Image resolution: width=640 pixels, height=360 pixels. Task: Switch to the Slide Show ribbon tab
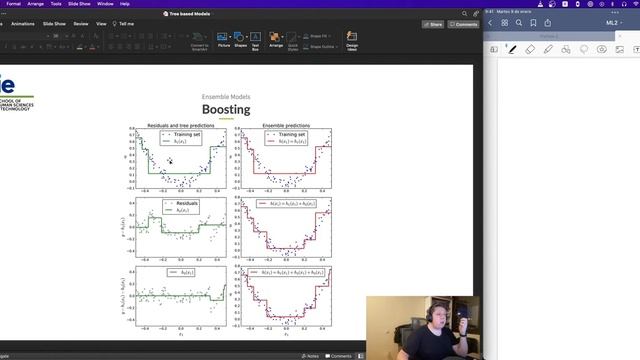pos(54,24)
